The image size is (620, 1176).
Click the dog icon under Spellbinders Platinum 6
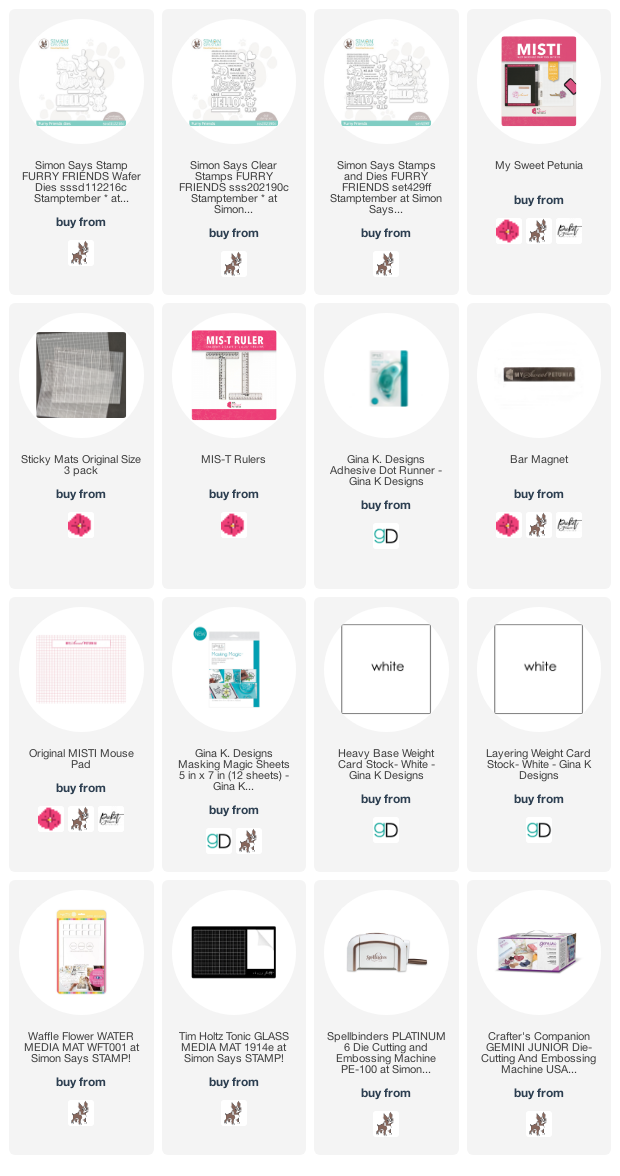tap(386, 1124)
